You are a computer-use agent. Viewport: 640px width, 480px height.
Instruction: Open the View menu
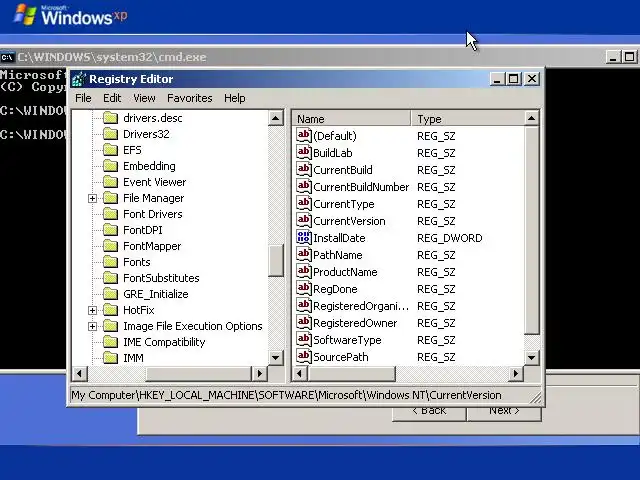tap(144, 98)
